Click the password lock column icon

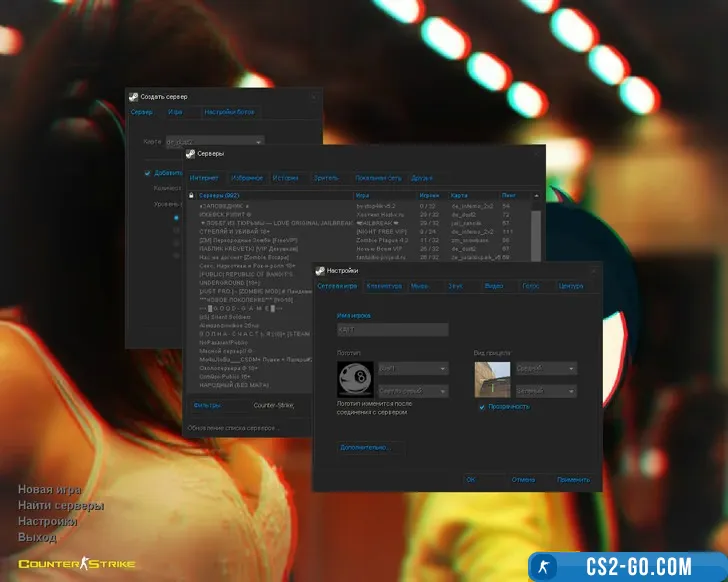click(x=192, y=195)
